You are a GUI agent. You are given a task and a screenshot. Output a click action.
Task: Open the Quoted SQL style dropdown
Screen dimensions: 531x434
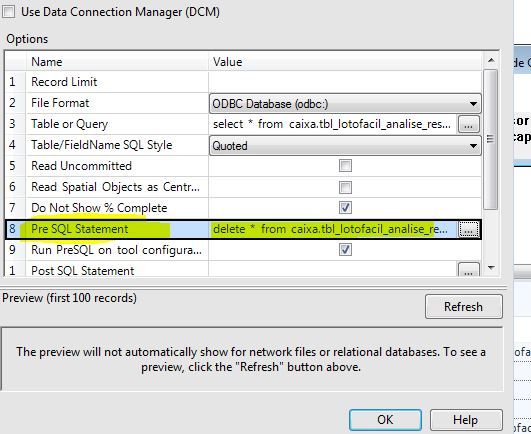pos(345,146)
